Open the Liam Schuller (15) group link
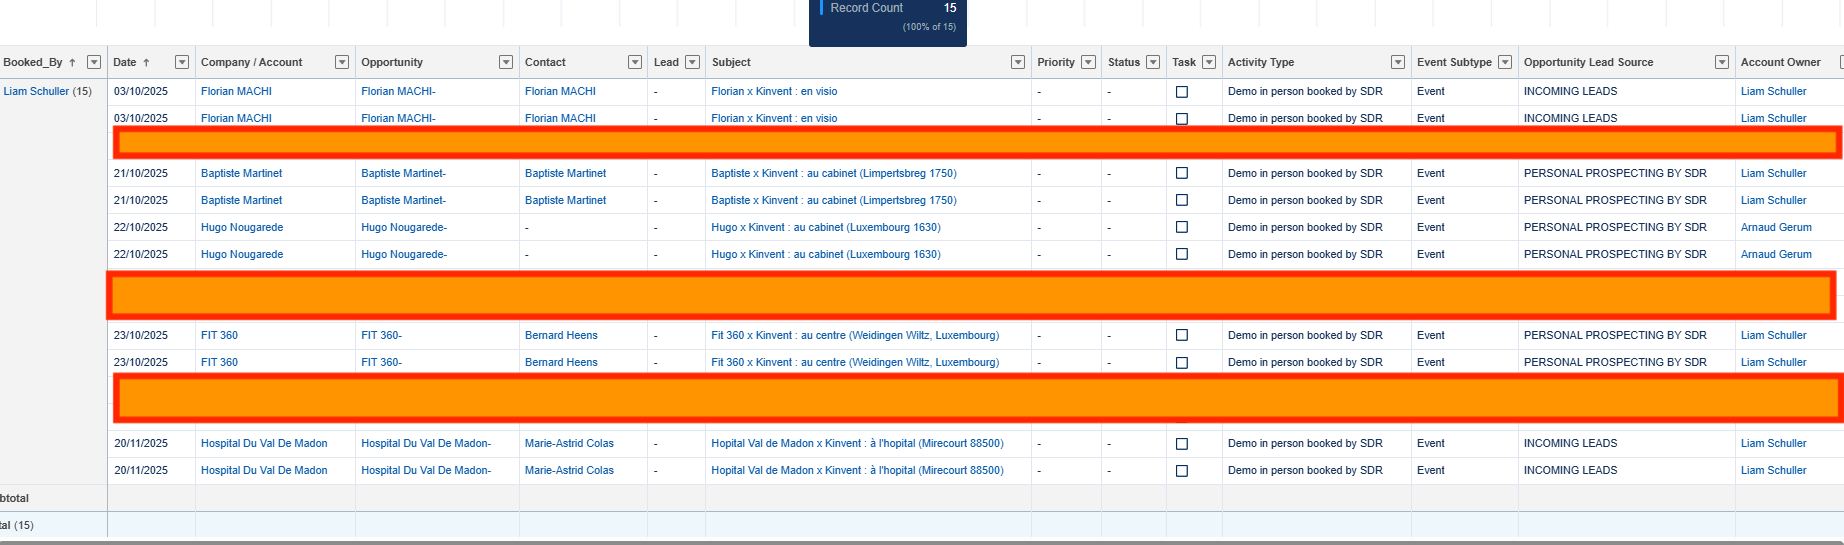 click(37, 91)
